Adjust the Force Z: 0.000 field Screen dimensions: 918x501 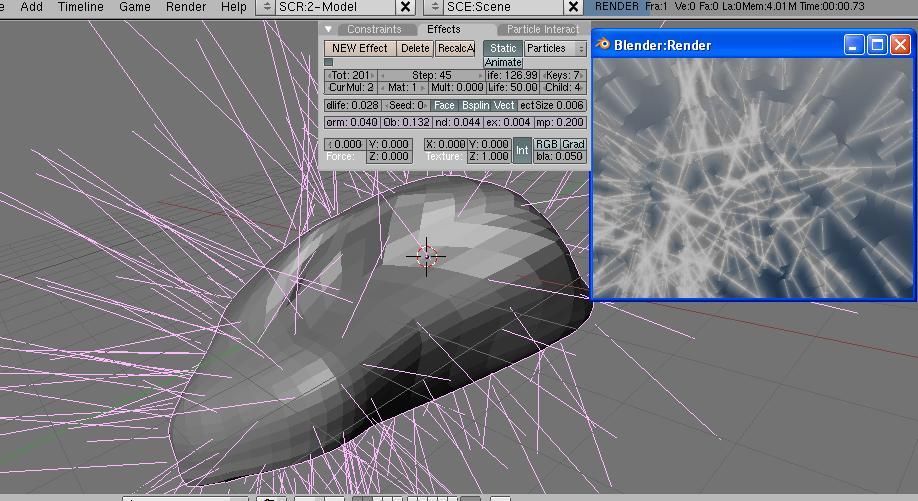click(x=389, y=156)
